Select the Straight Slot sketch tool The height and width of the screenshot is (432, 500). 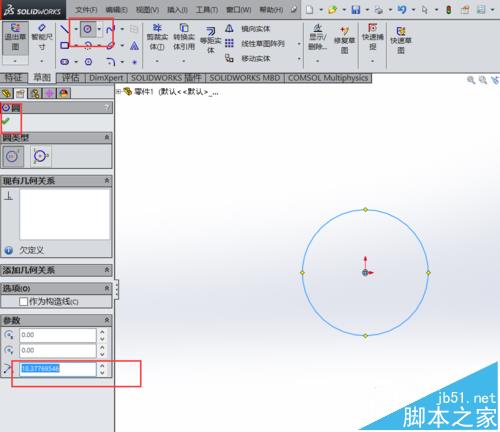pos(65,62)
